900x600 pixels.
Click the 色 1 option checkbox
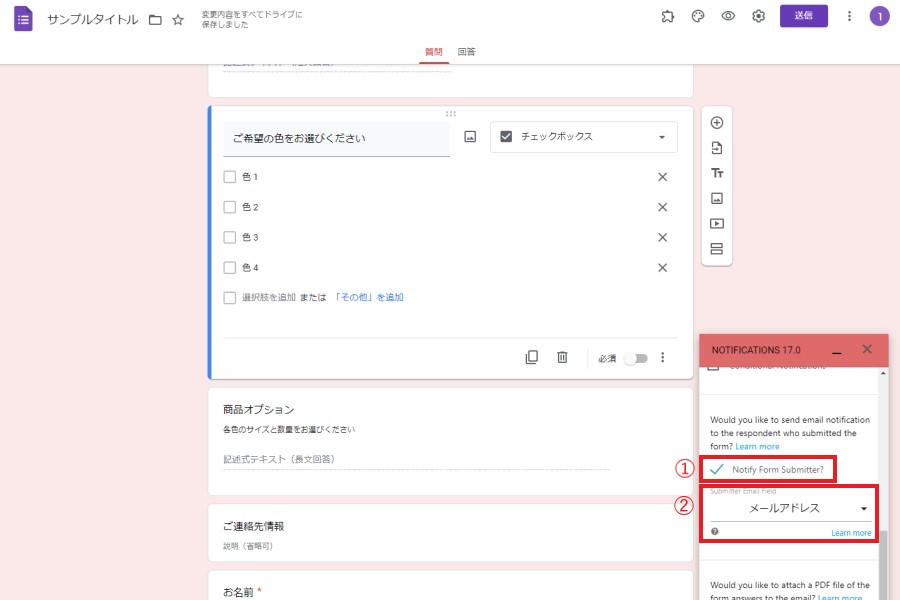tap(230, 177)
